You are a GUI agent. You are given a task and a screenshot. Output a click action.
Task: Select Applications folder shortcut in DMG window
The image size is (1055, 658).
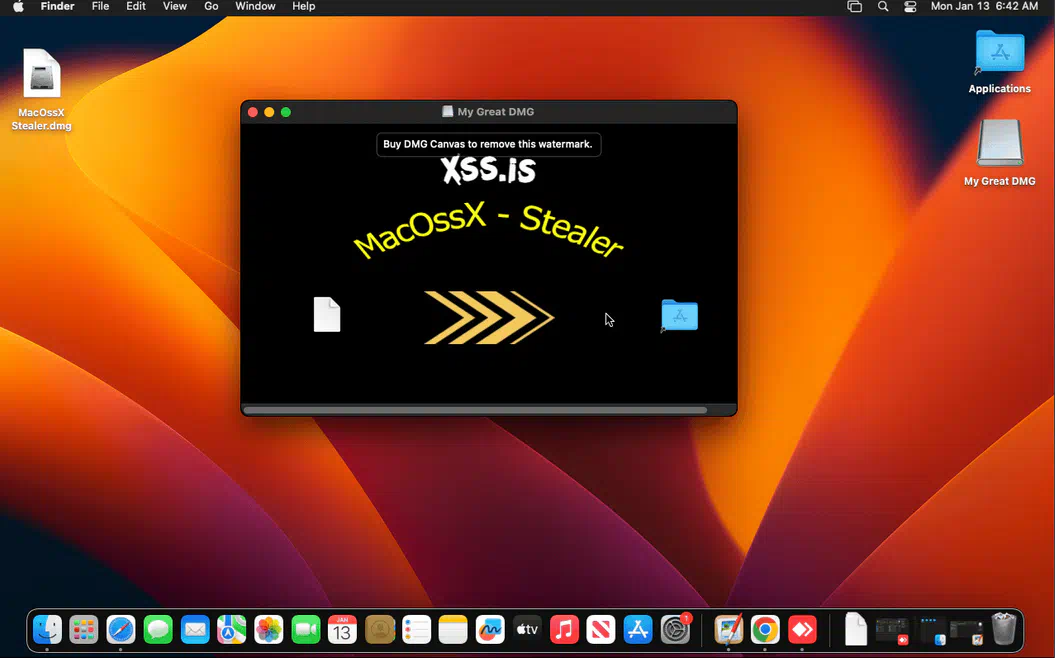[679, 315]
